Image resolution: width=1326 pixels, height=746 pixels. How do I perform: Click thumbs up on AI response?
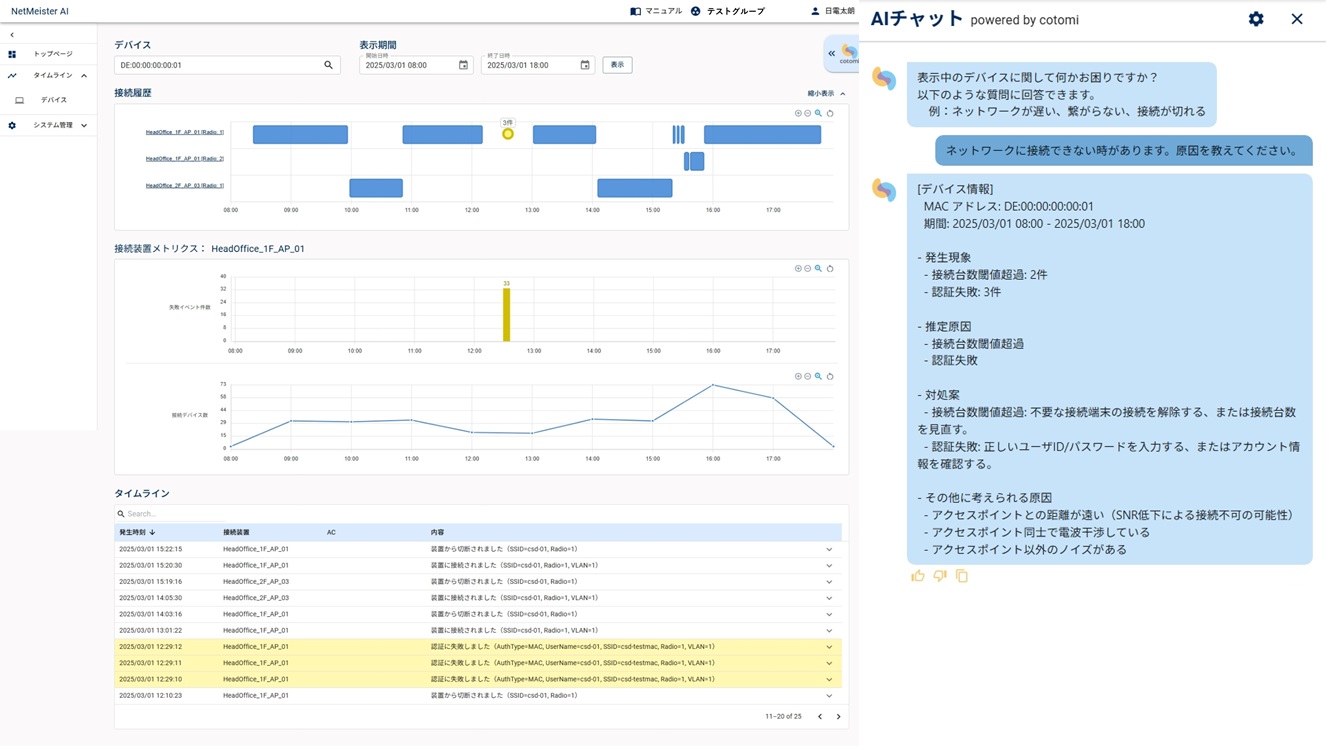coord(917,576)
